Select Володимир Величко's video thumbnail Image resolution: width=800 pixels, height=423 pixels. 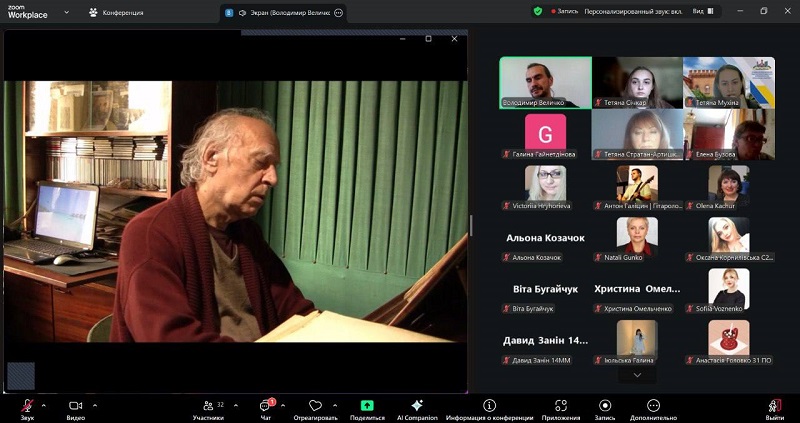[x=545, y=82]
